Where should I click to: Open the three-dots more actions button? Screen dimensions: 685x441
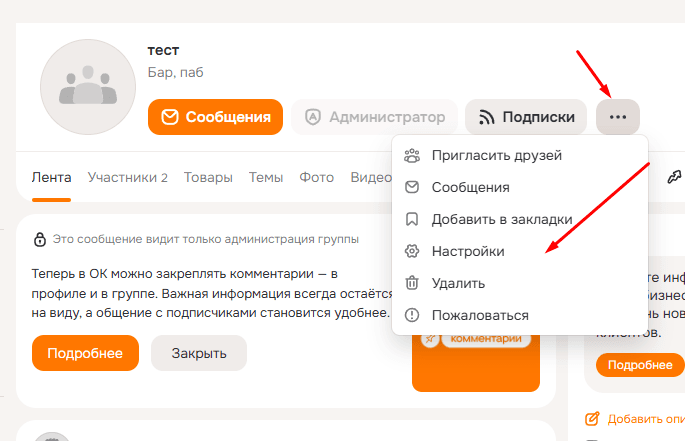coord(618,117)
